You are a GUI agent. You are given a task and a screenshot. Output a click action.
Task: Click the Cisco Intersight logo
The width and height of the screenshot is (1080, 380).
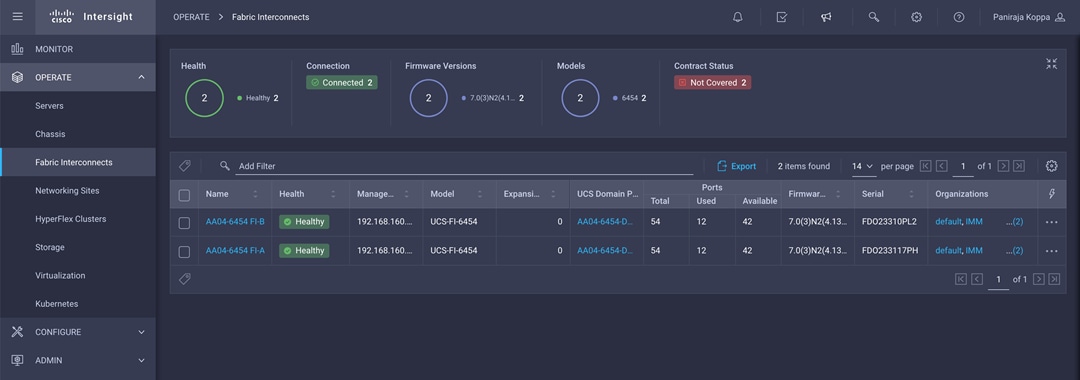92,17
